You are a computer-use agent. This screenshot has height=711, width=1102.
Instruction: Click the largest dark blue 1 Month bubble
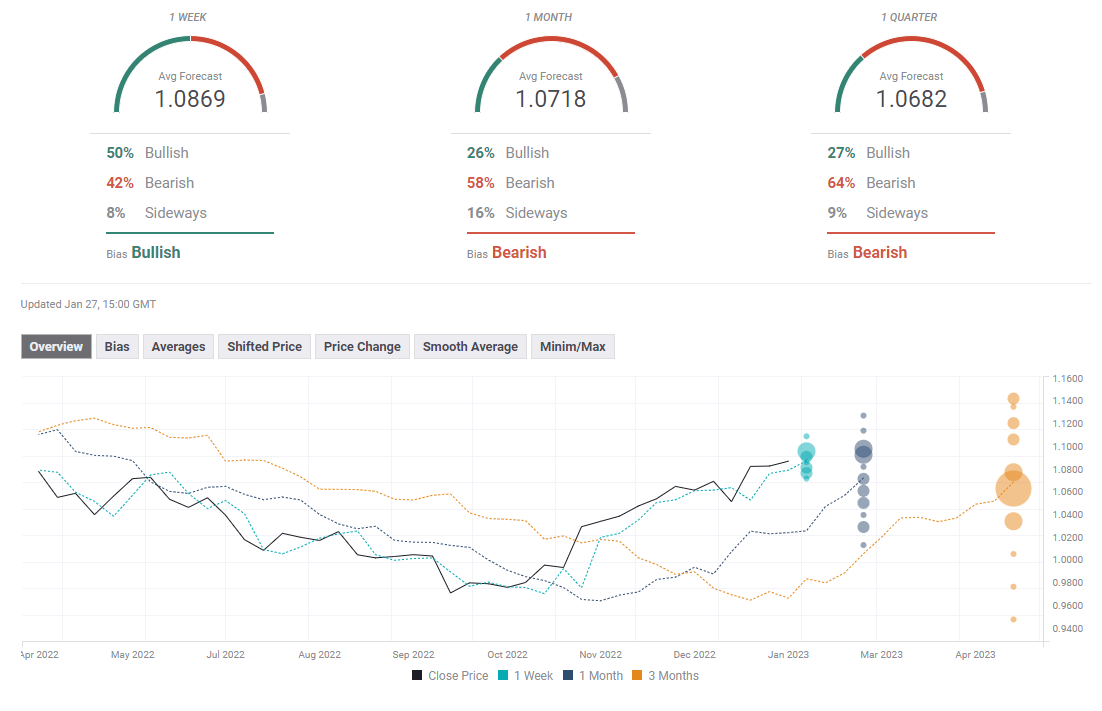click(x=863, y=451)
